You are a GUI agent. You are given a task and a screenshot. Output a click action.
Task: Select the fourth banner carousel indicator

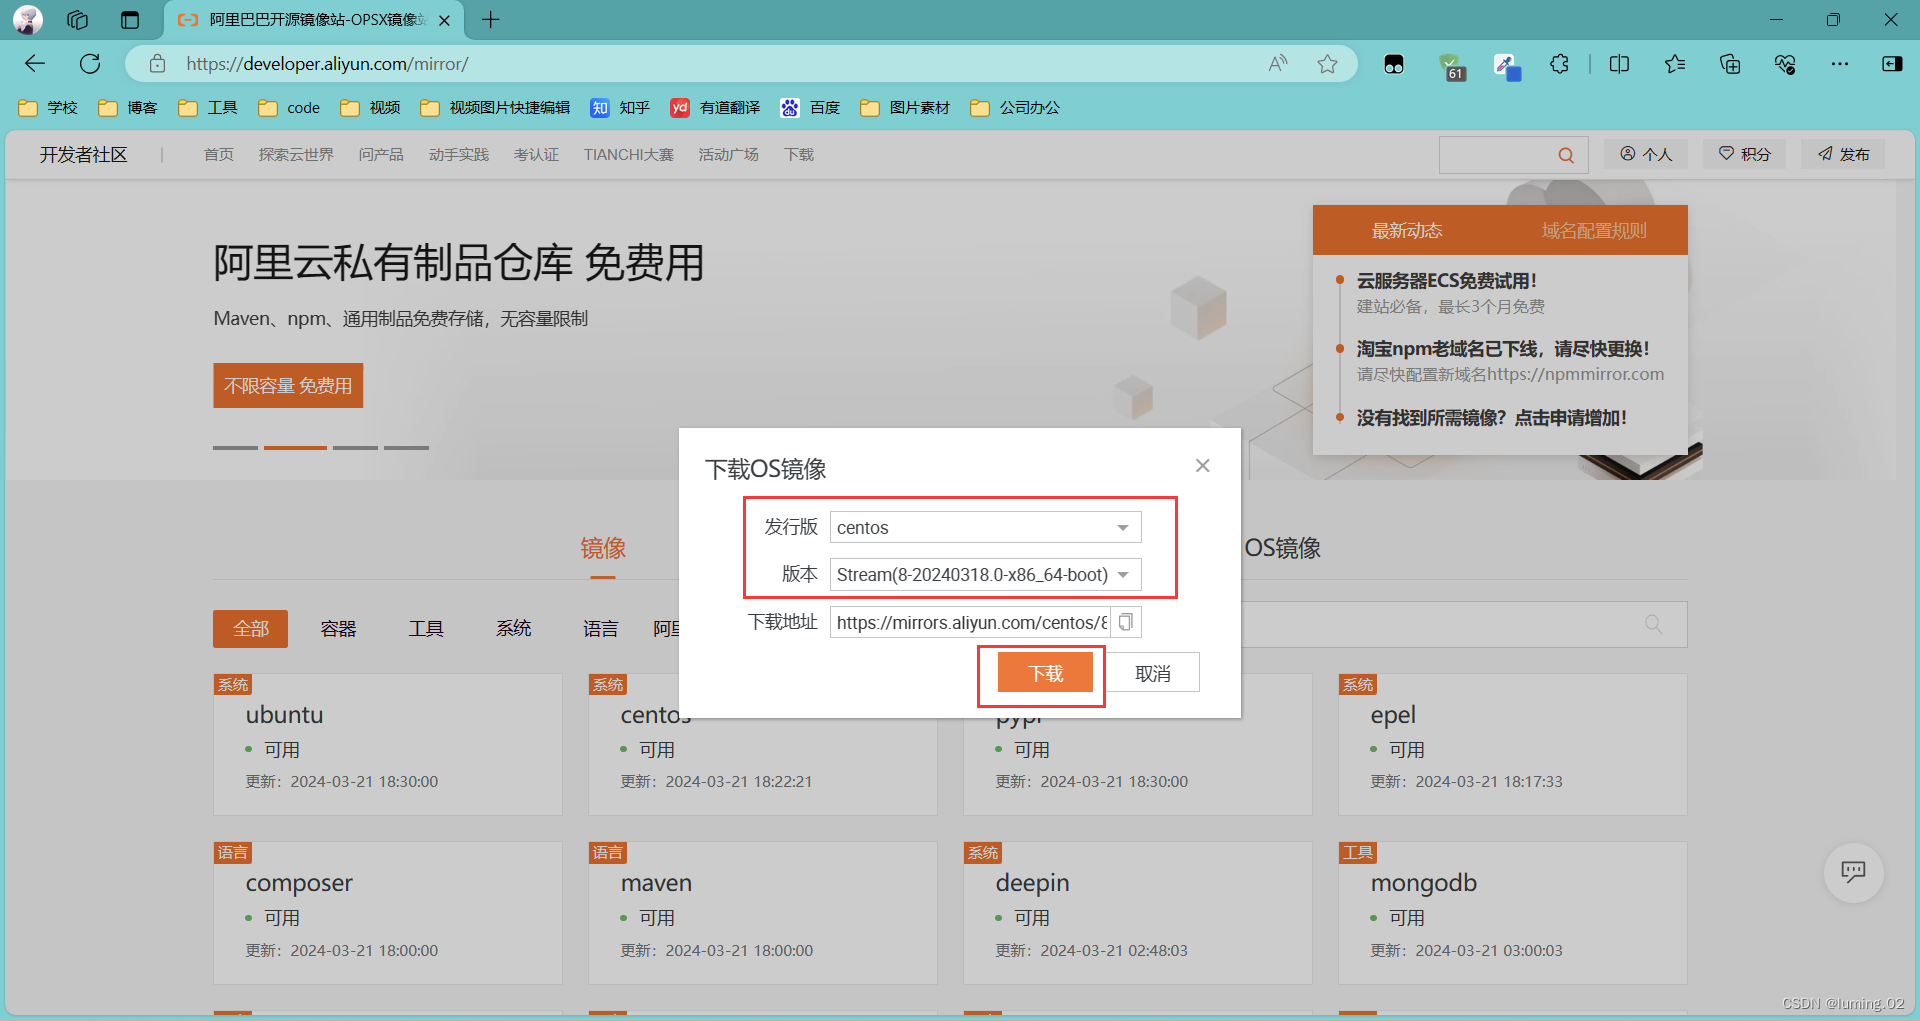coord(406,447)
